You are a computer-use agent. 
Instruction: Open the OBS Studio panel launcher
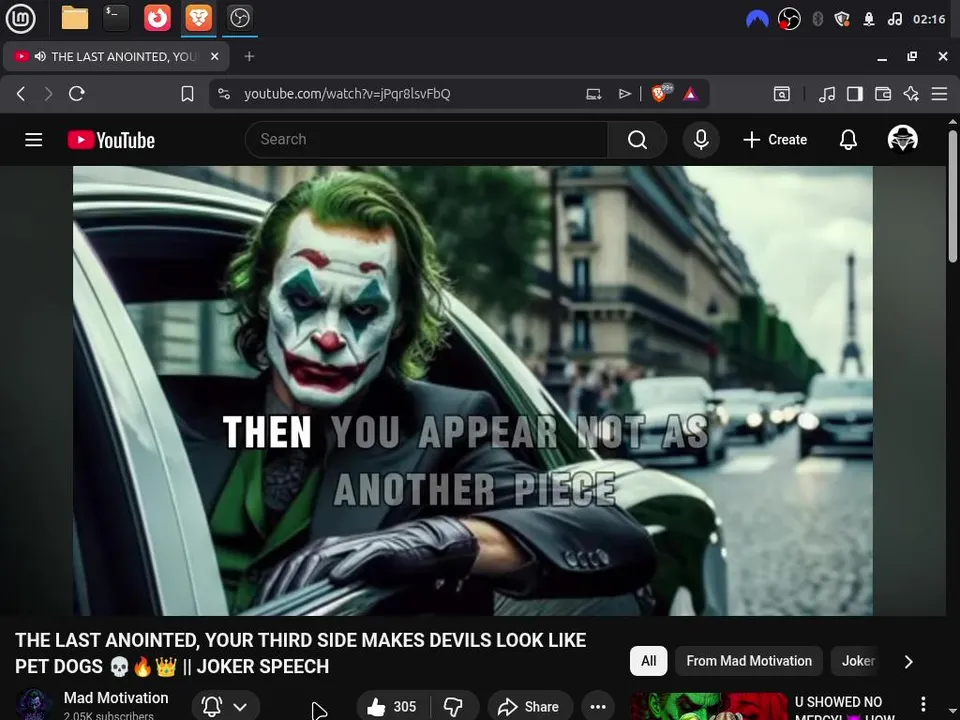(239, 18)
